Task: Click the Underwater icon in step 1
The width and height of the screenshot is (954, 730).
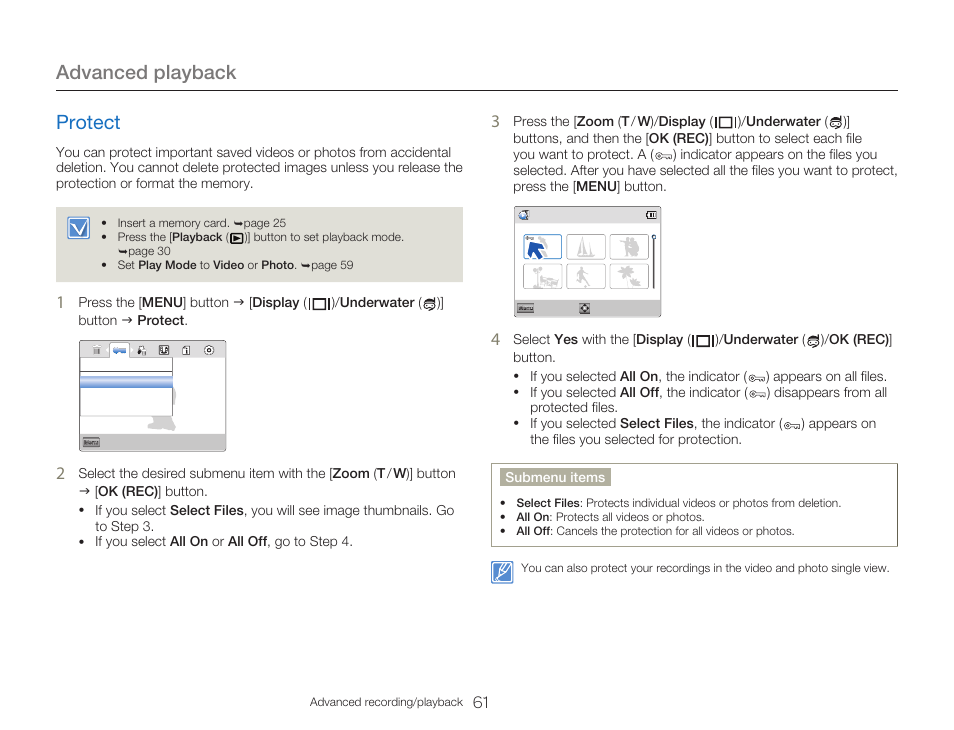Action: point(430,304)
